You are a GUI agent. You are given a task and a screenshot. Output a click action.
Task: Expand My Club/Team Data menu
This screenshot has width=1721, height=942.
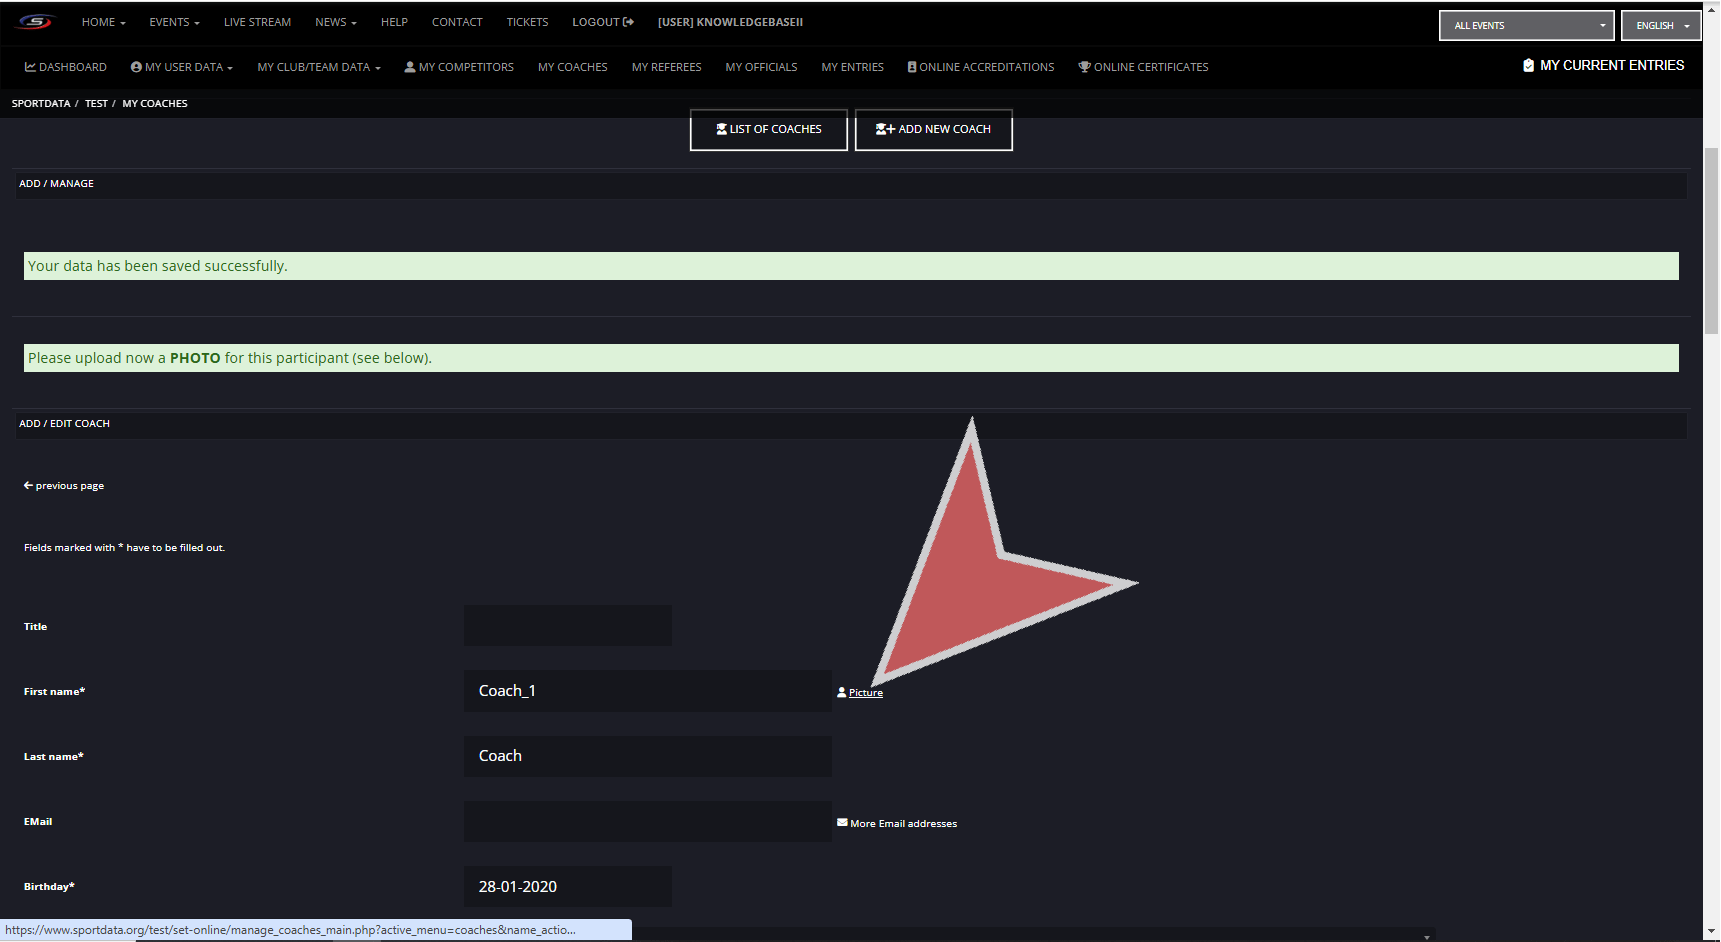(318, 67)
